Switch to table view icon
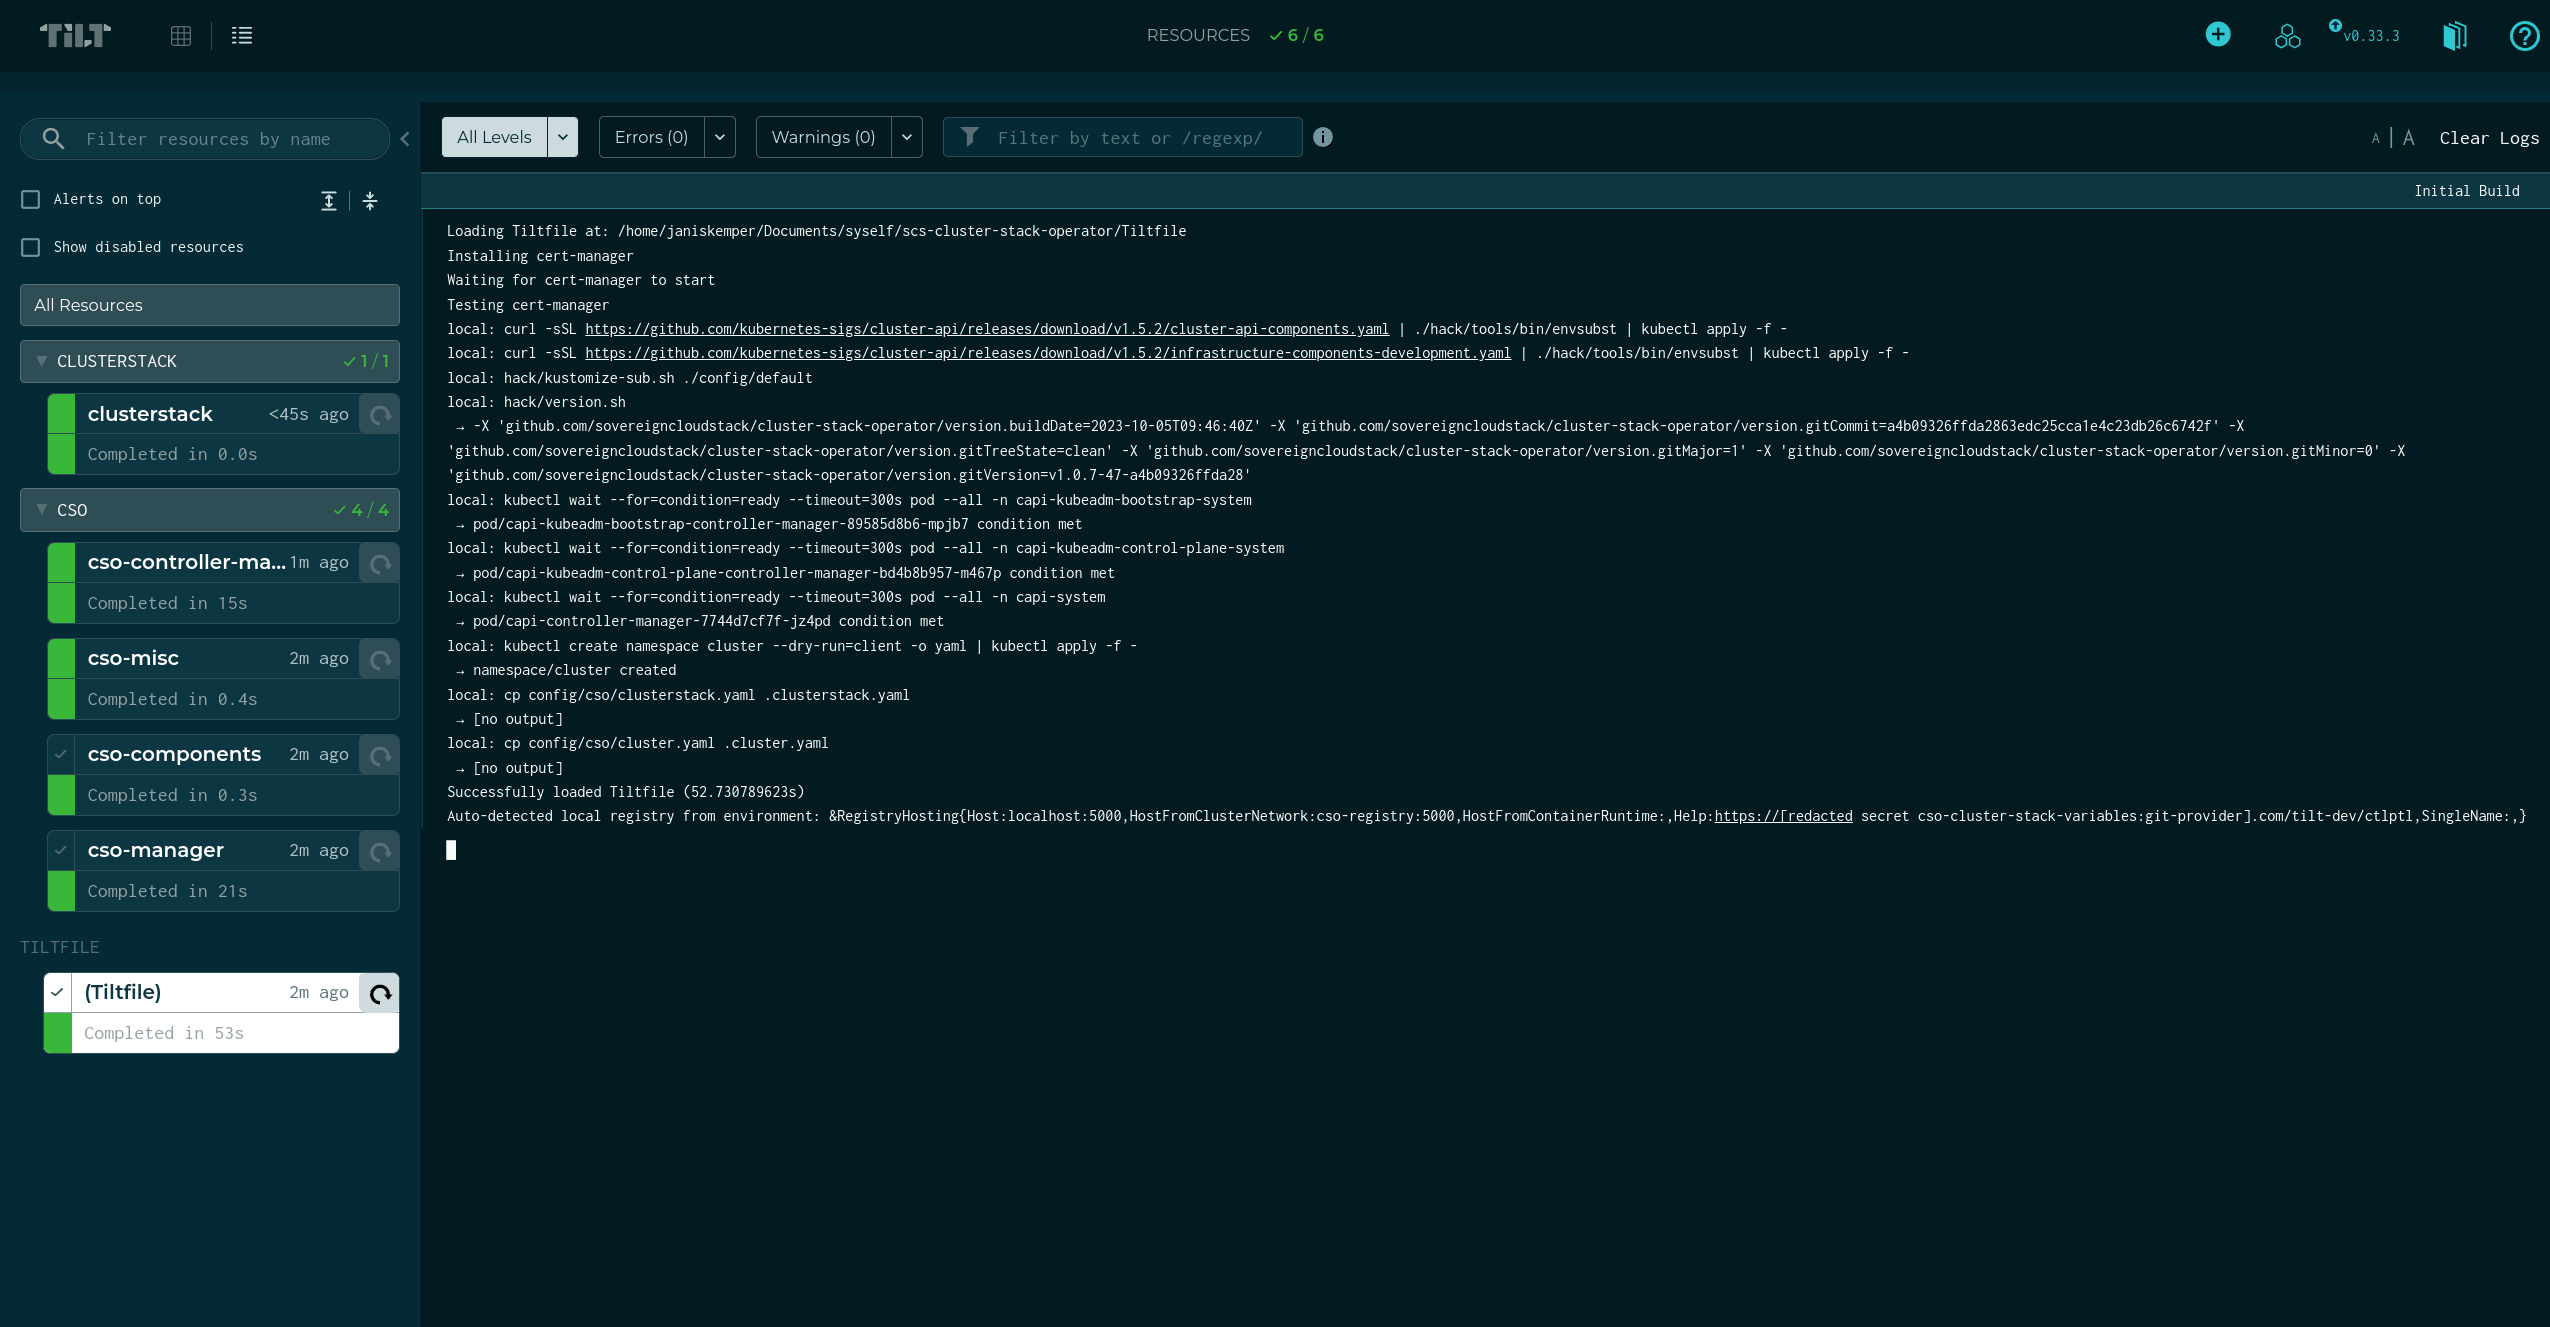The height and width of the screenshot is (1327, 2550). pyautogui.click(x=181, y=36)
